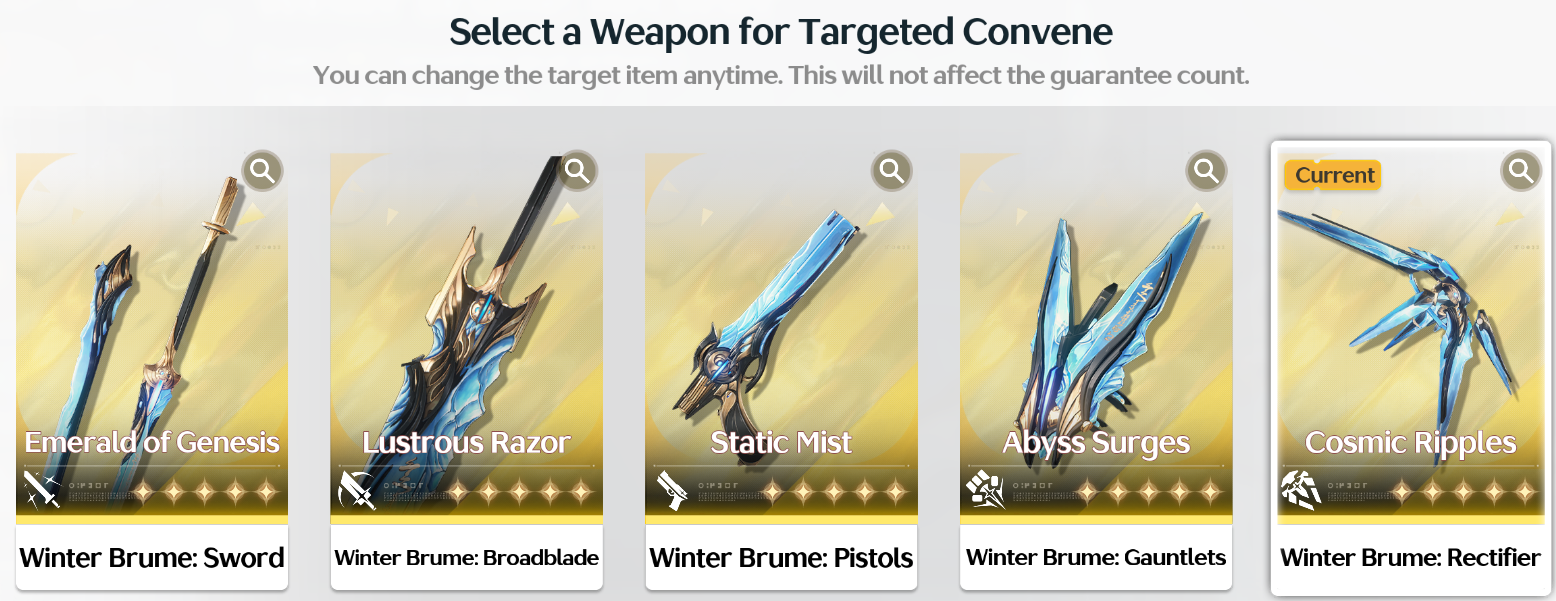The image size is (1556, 601).
Task: Open magnifier preview for Emerald of Genesis
Action: point(263,171)
